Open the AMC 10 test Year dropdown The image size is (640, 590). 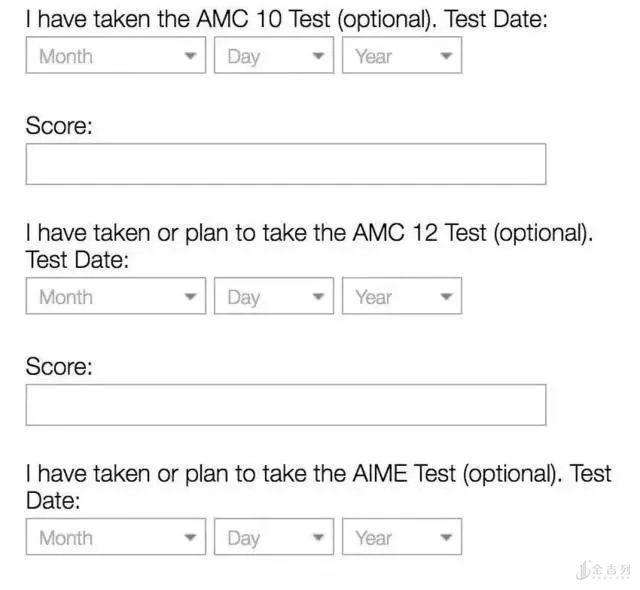tap(401, 56)
